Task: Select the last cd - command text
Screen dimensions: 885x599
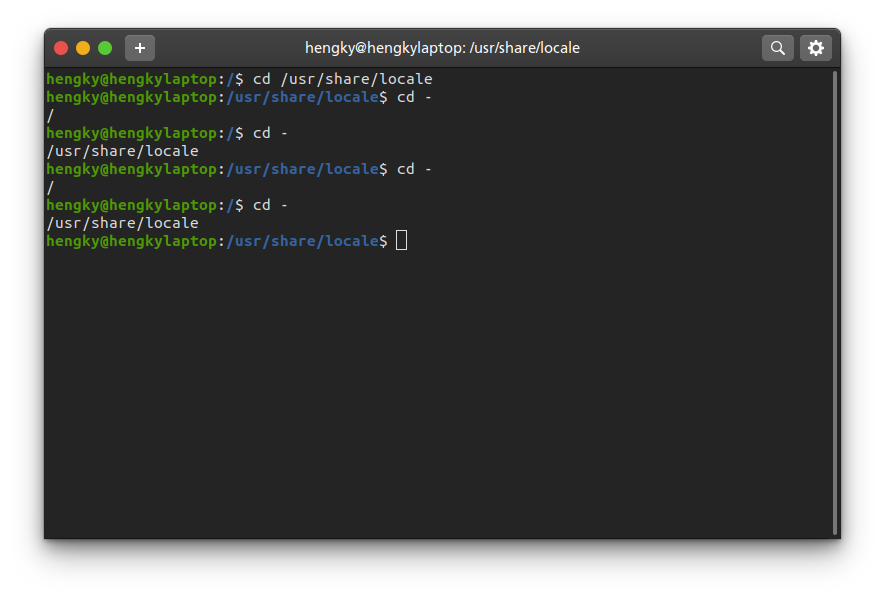Action: pyautogui.click(x=270, y=205)
